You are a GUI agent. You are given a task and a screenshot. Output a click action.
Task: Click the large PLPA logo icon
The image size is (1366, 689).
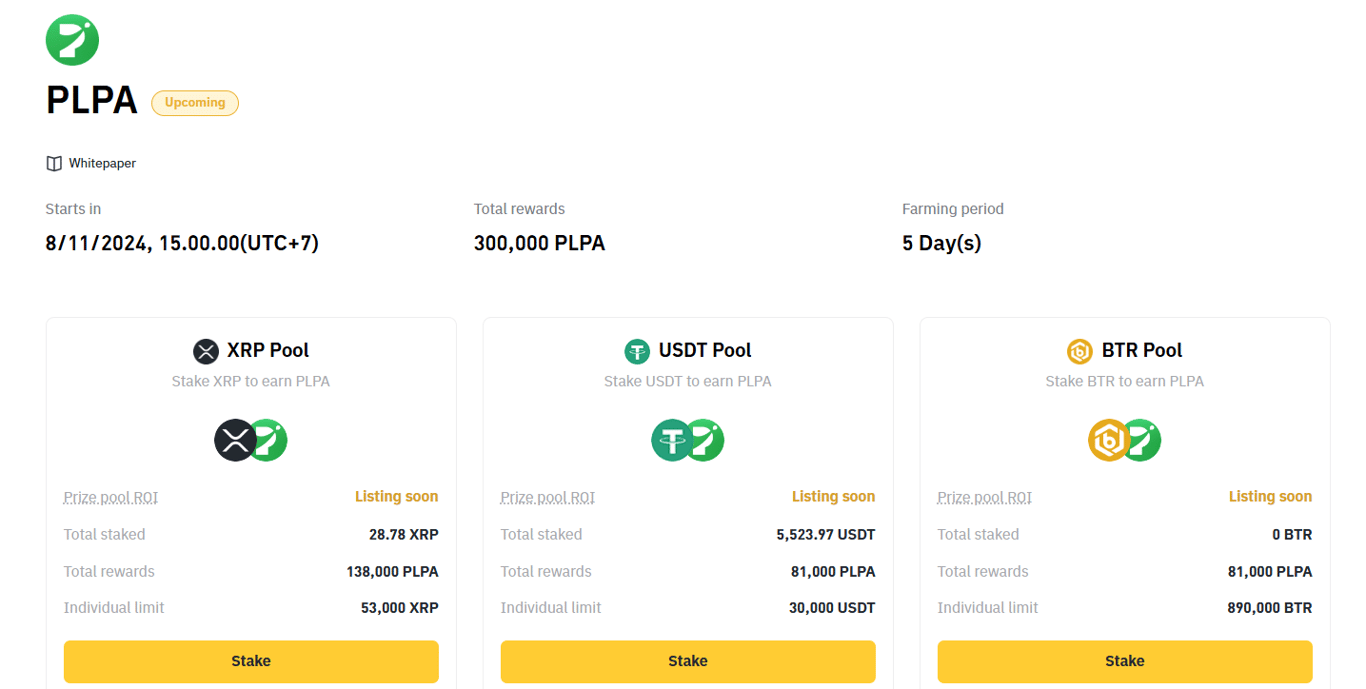click(x=72, y=40)
